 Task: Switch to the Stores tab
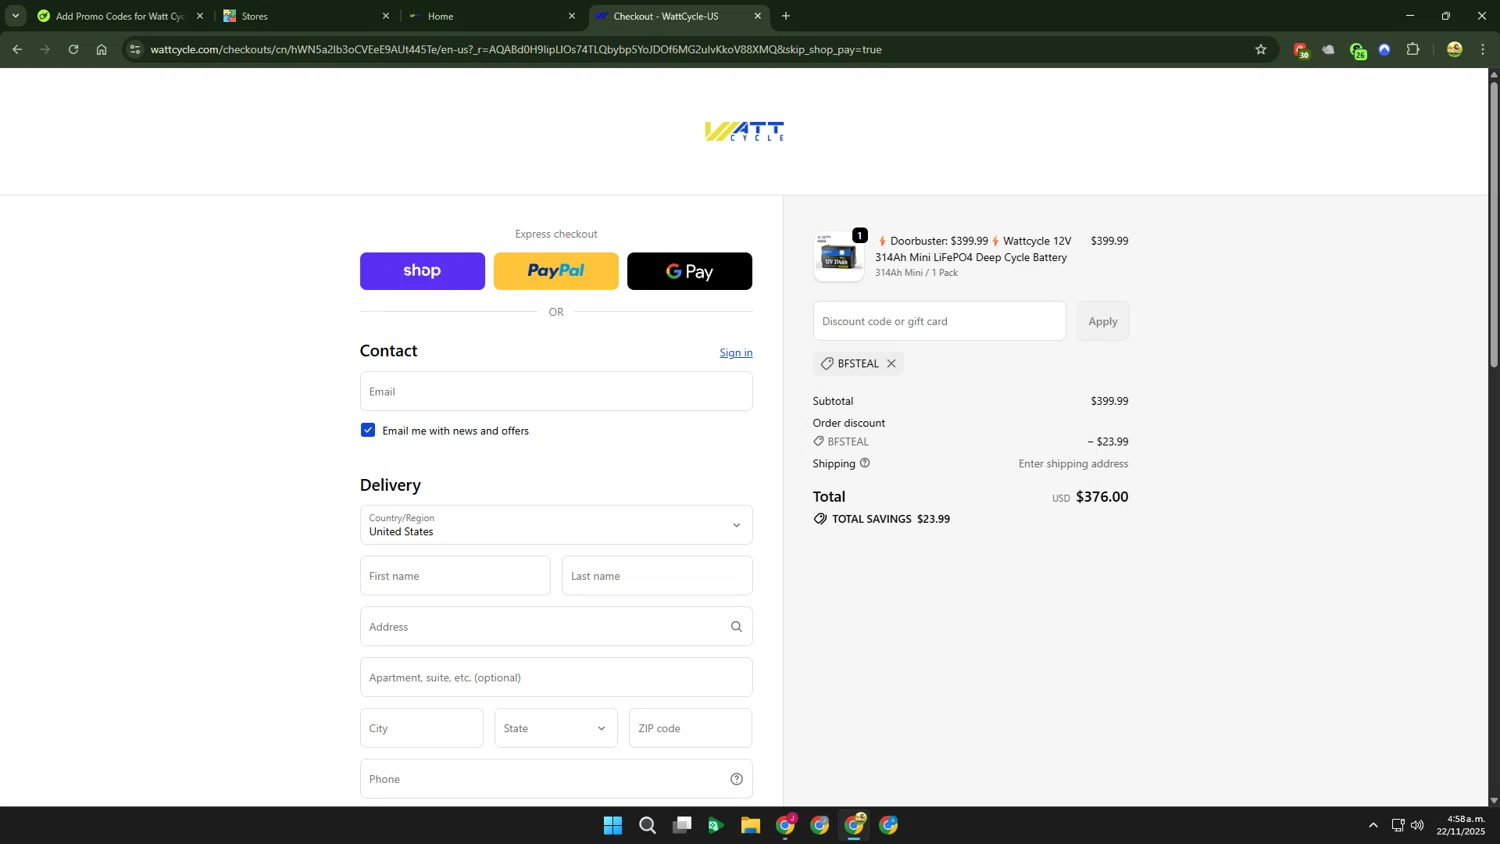(x=305, y=16)
